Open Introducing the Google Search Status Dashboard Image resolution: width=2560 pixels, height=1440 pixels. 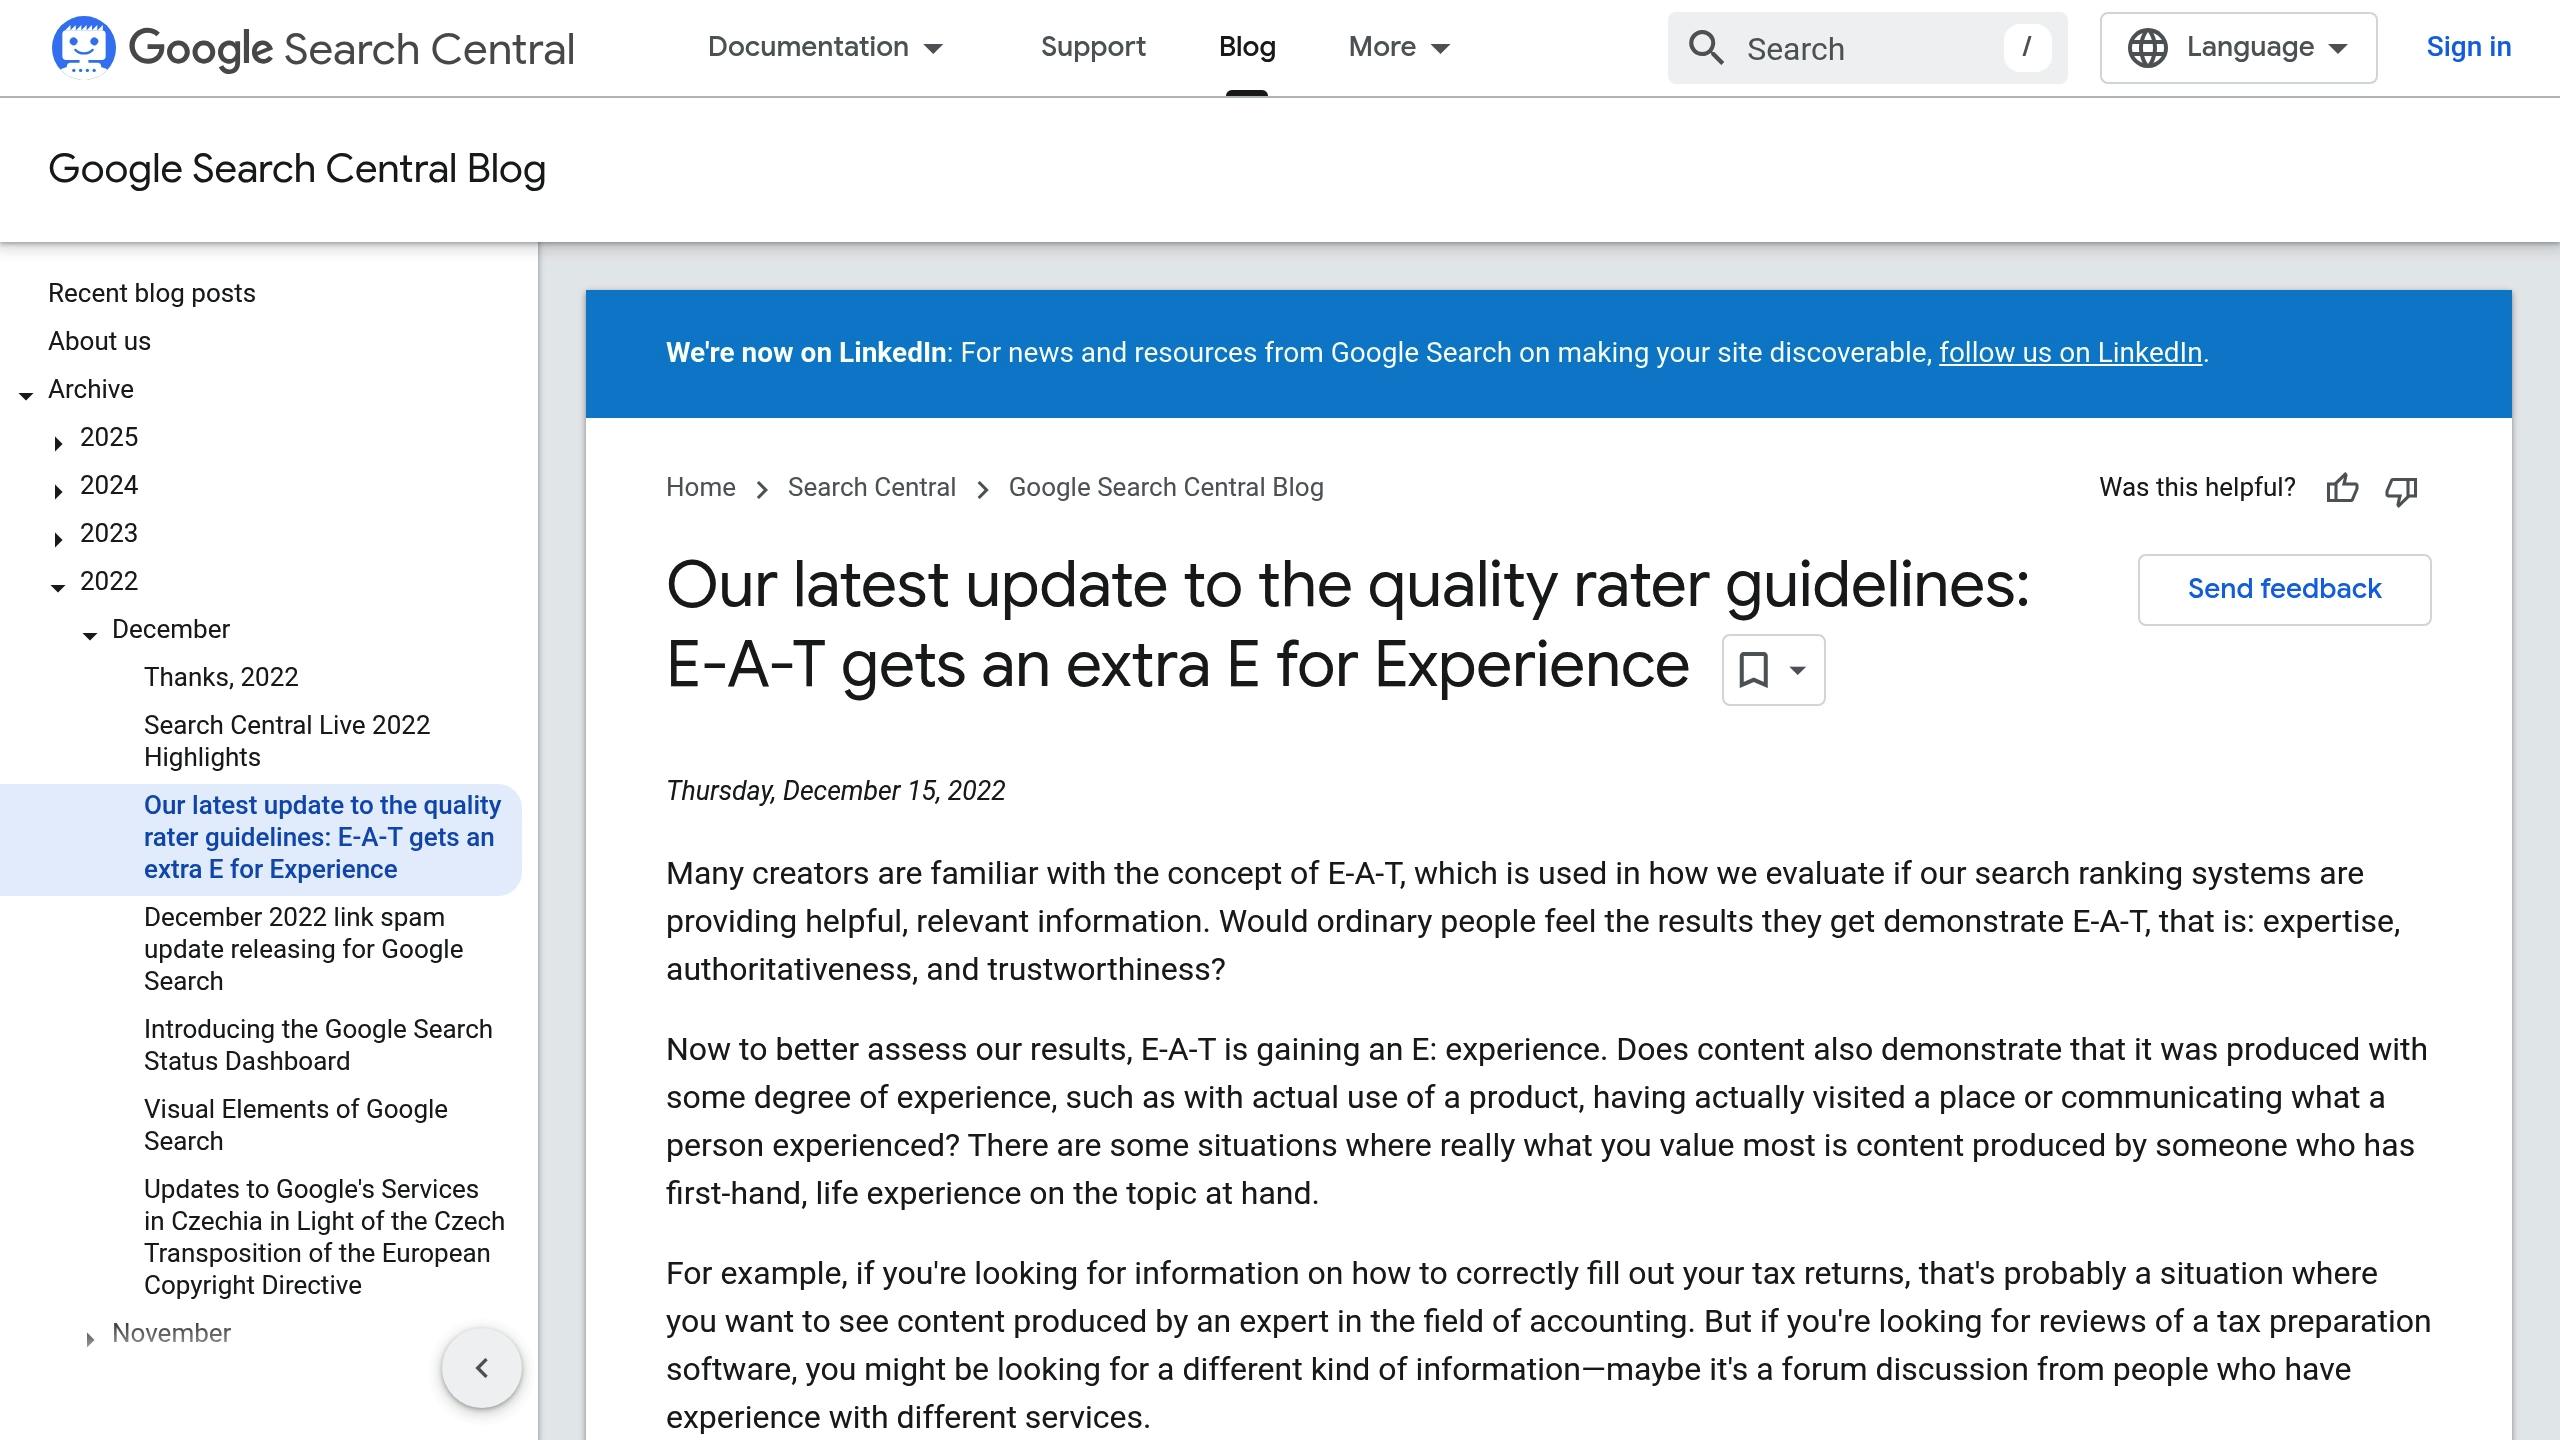point(318,1045)
